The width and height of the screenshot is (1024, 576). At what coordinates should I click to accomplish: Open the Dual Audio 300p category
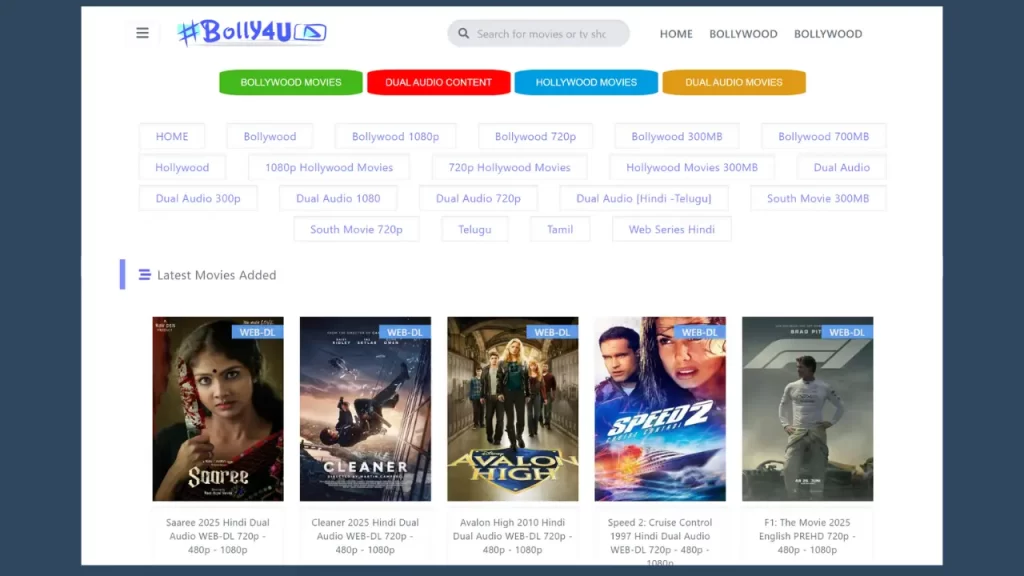pyautogui.click(x=197, y=198)
